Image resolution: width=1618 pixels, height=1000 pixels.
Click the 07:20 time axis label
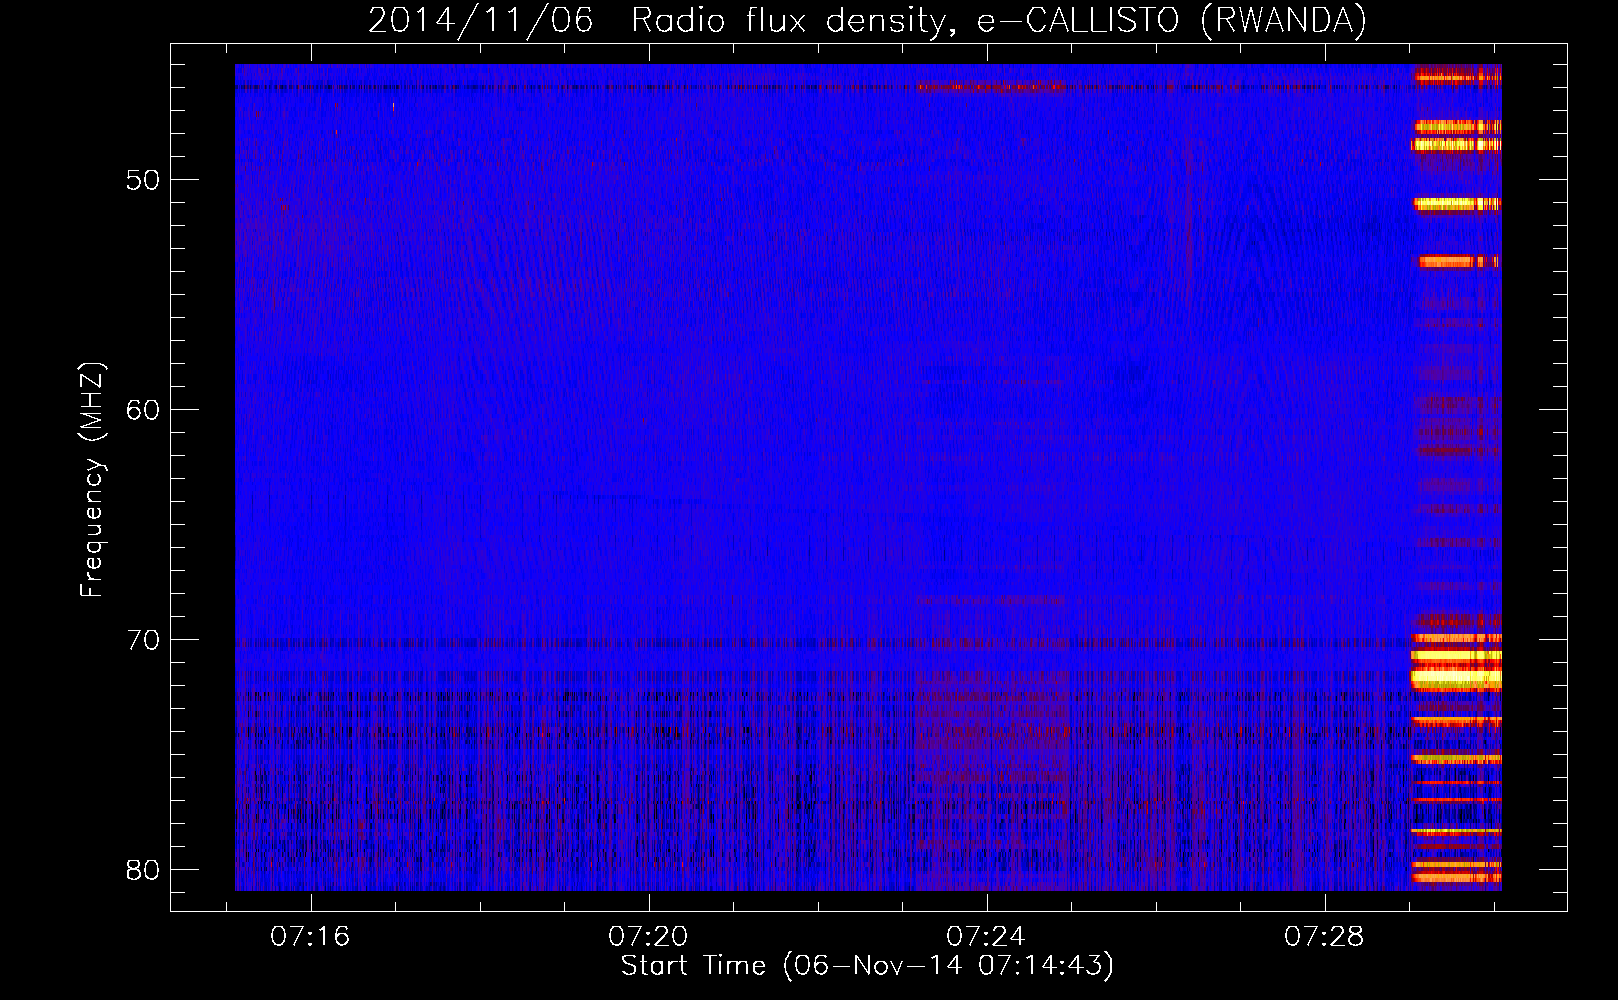(648, 937)
